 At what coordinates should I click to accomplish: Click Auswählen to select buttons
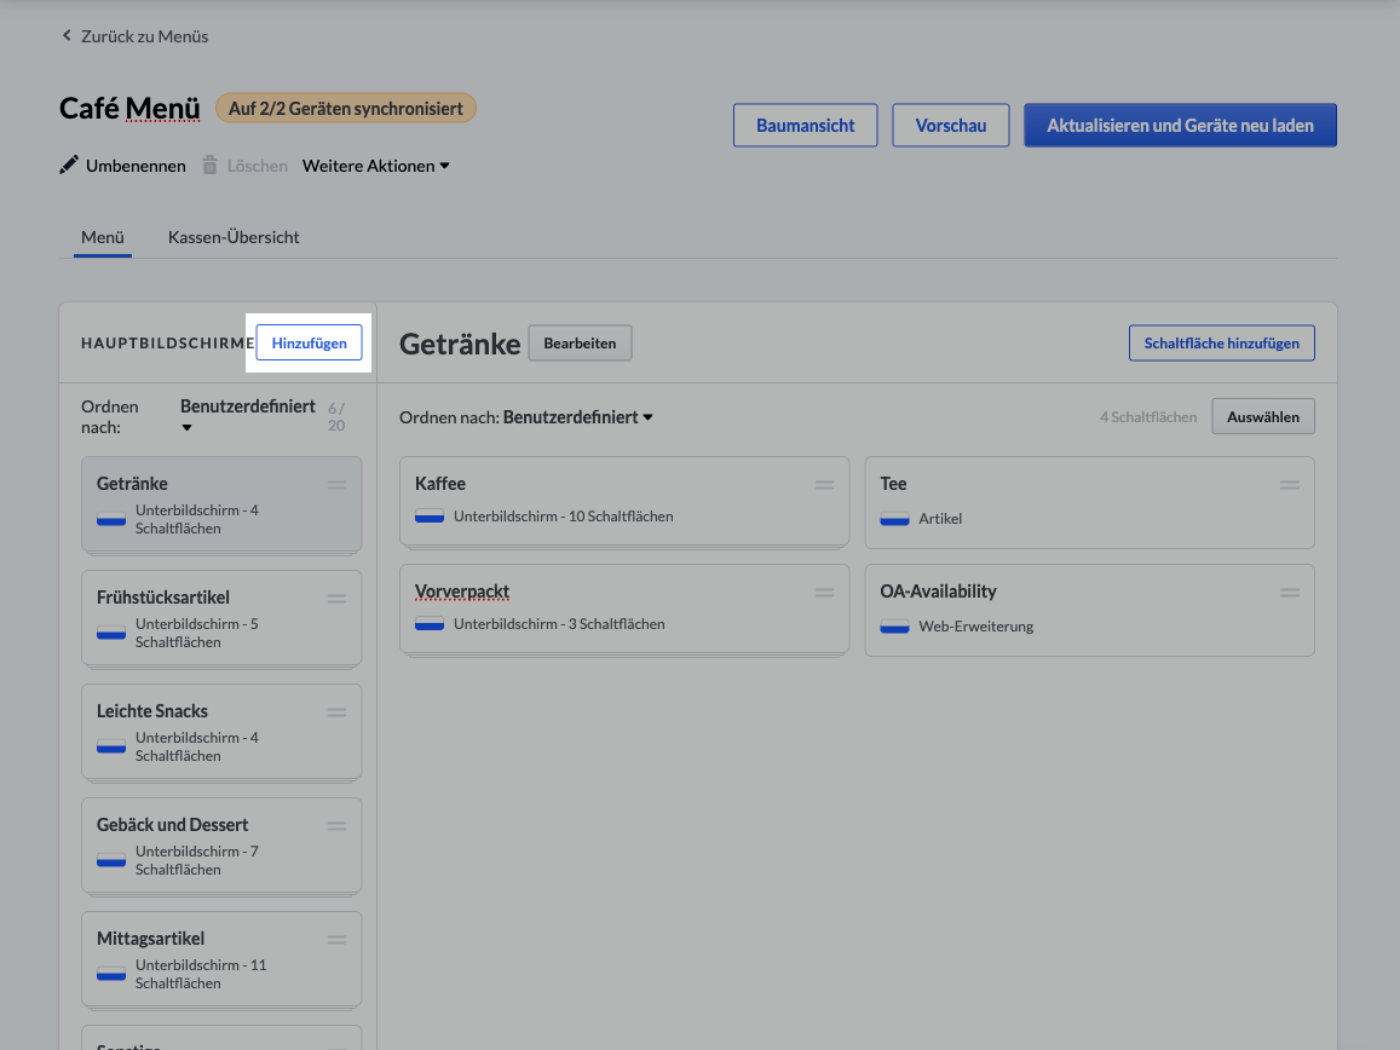tap(1263, 417)
